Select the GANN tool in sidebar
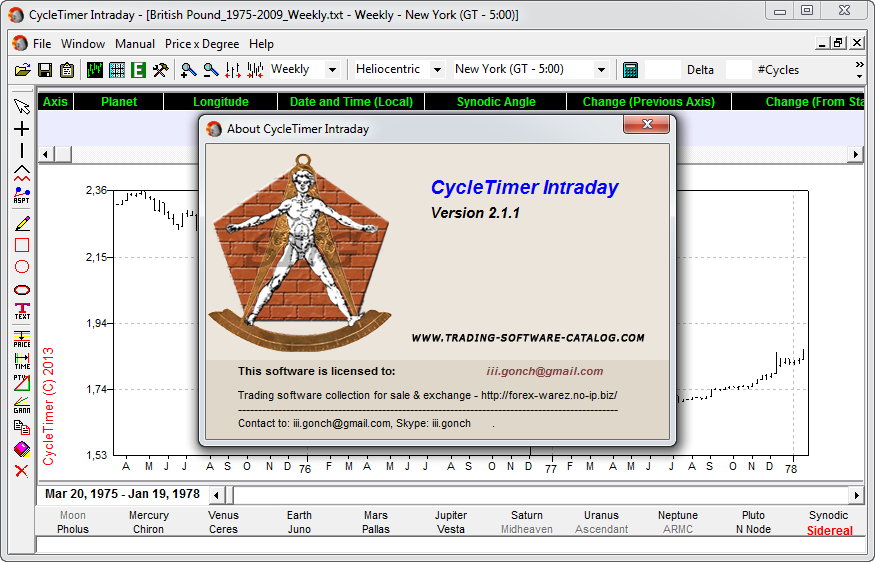This screenshot has height=562, width=875. point(22,405)
